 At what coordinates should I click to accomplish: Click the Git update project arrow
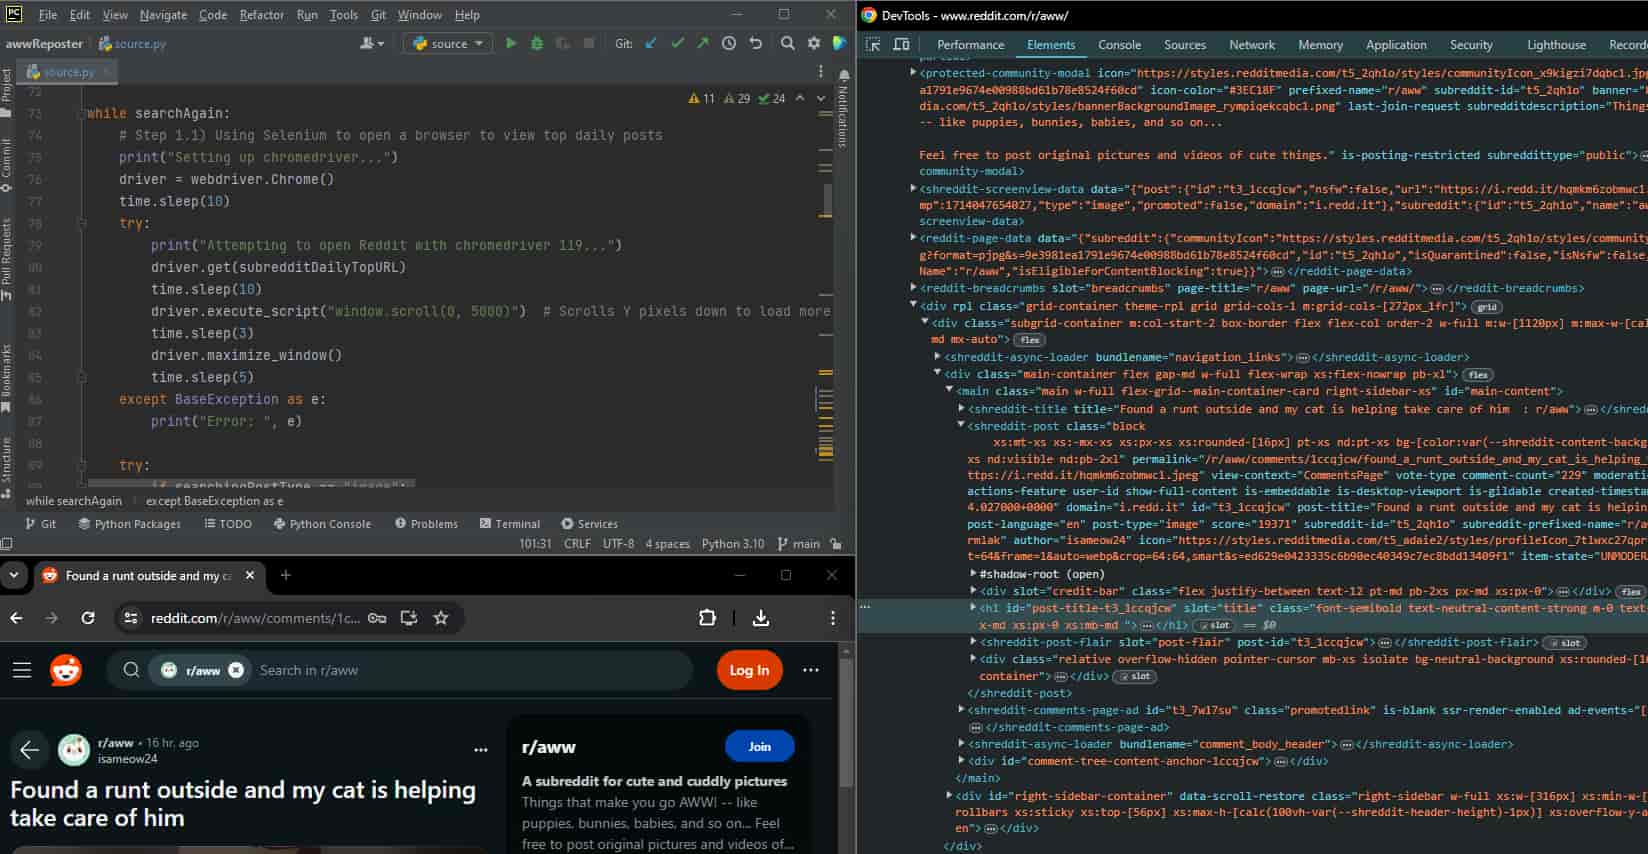tap(652, 43)
